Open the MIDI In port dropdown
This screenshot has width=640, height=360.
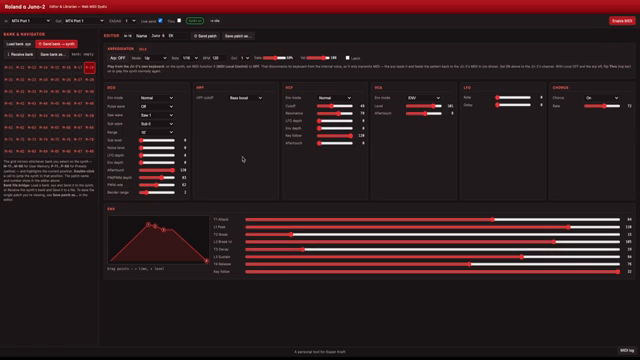[x=31, y=21]
